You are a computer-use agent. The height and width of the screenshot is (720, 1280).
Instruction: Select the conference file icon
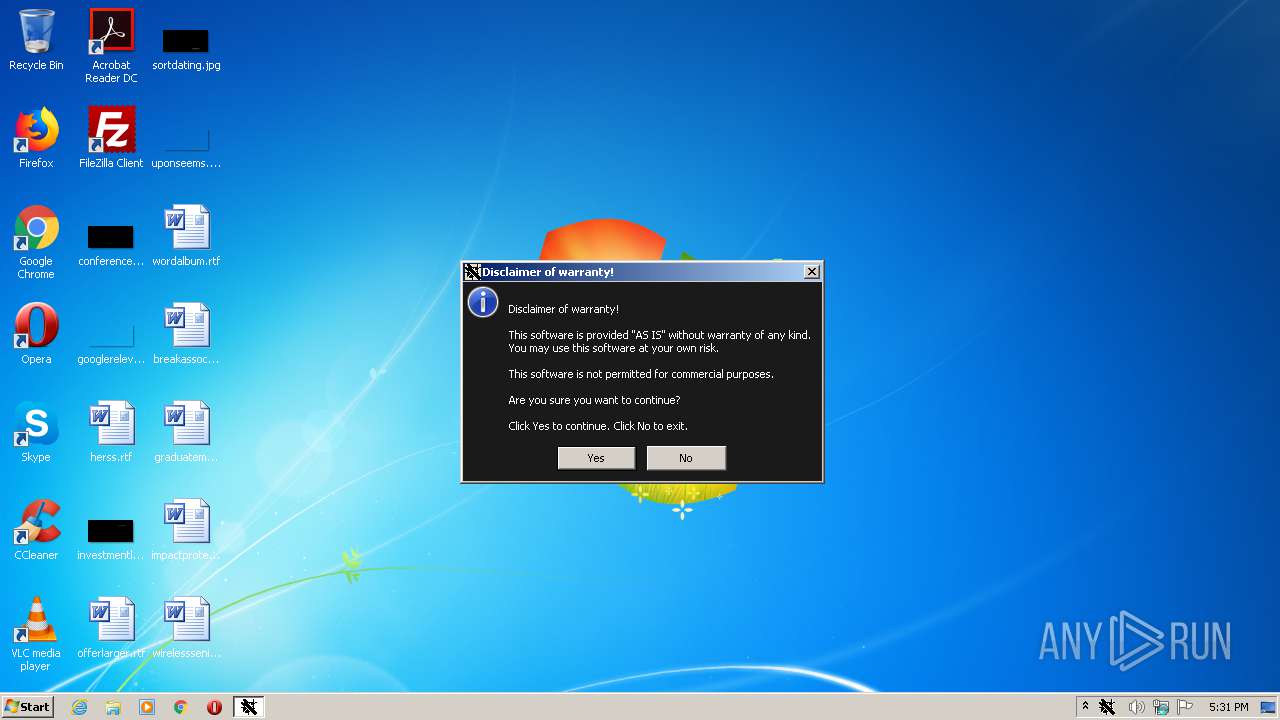111,243
